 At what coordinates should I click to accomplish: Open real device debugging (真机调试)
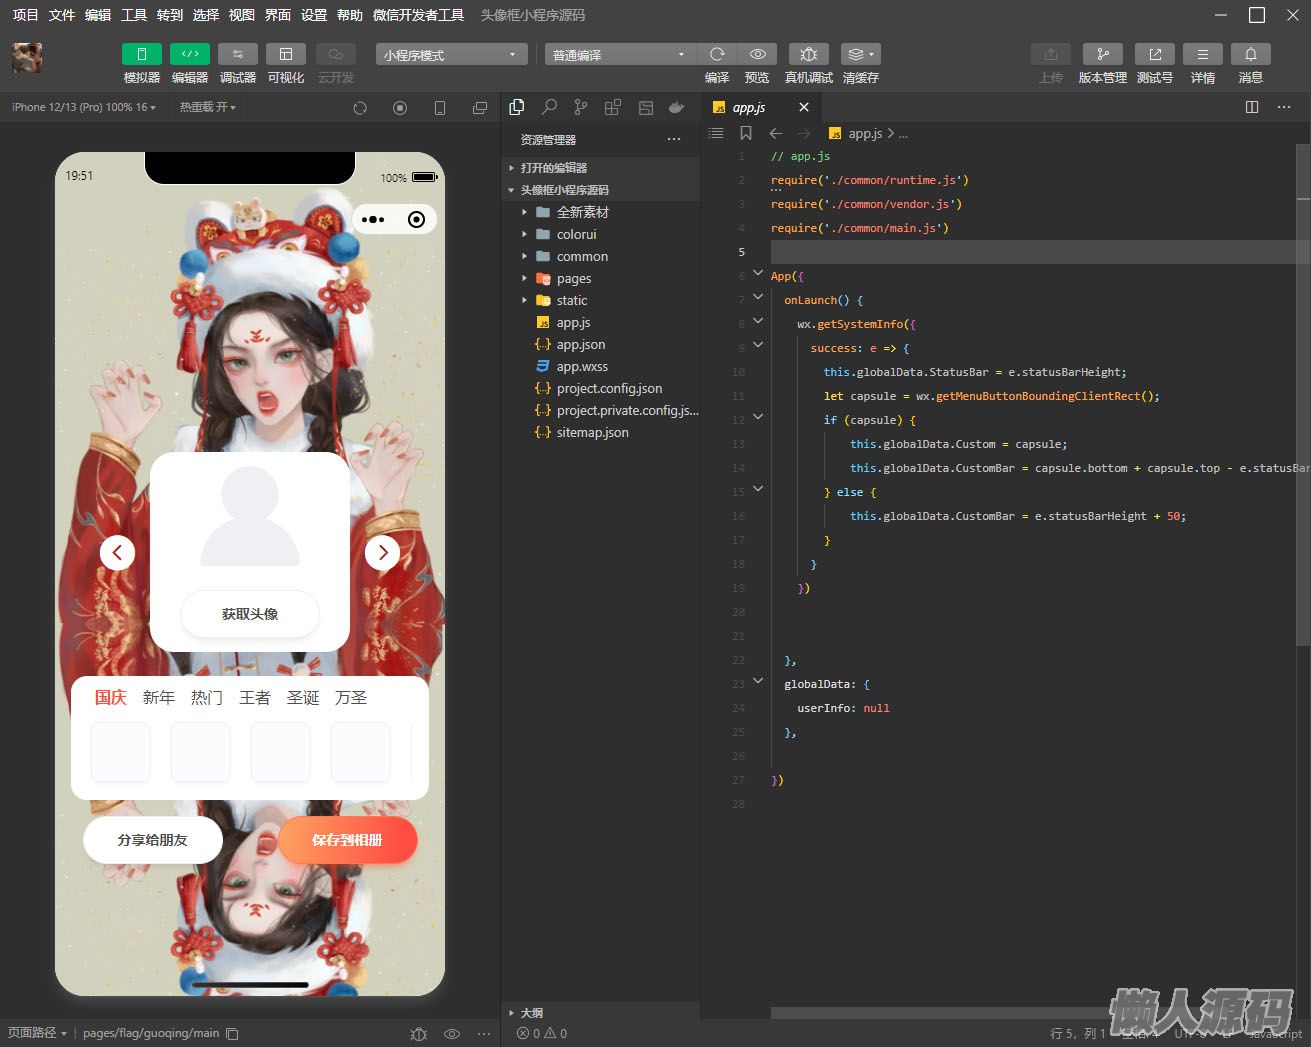pos(808,54)
